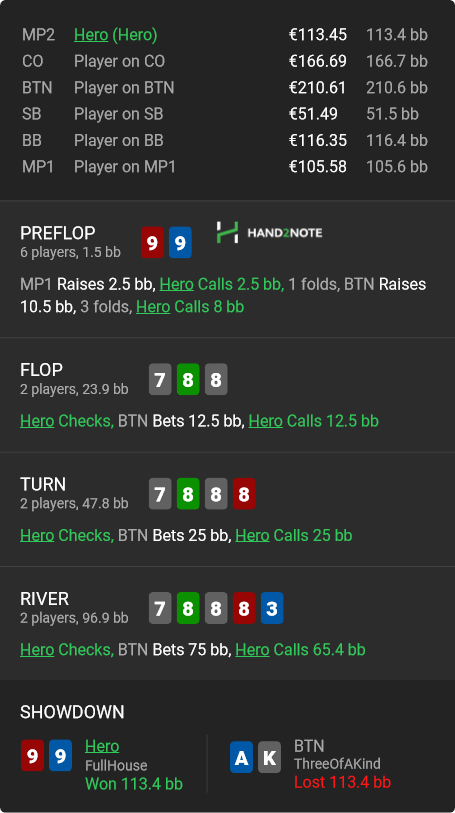The width and height of the screenshot is (455, 813).
Task: Click the blue 3 river card
Action: (x=272, y=608)
